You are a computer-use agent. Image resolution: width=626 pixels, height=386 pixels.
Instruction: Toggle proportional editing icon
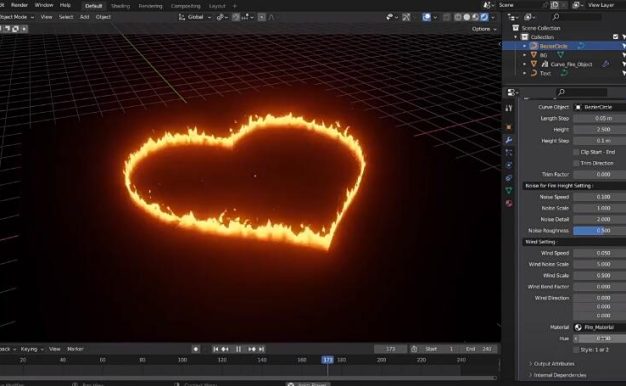pos(261,17)
